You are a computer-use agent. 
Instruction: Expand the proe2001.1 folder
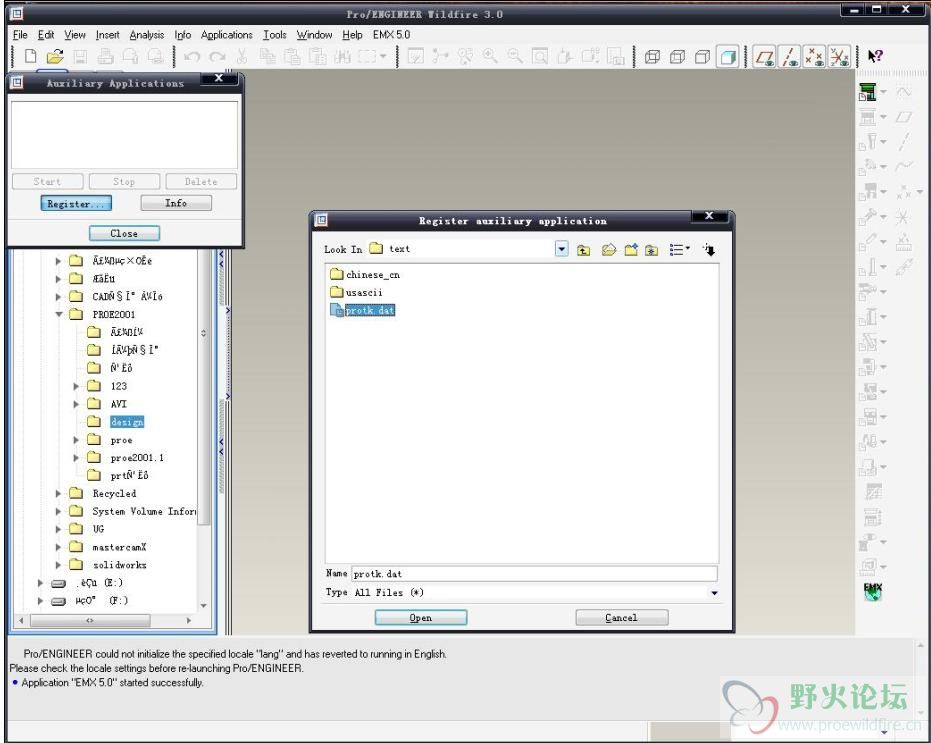(76, 458)
